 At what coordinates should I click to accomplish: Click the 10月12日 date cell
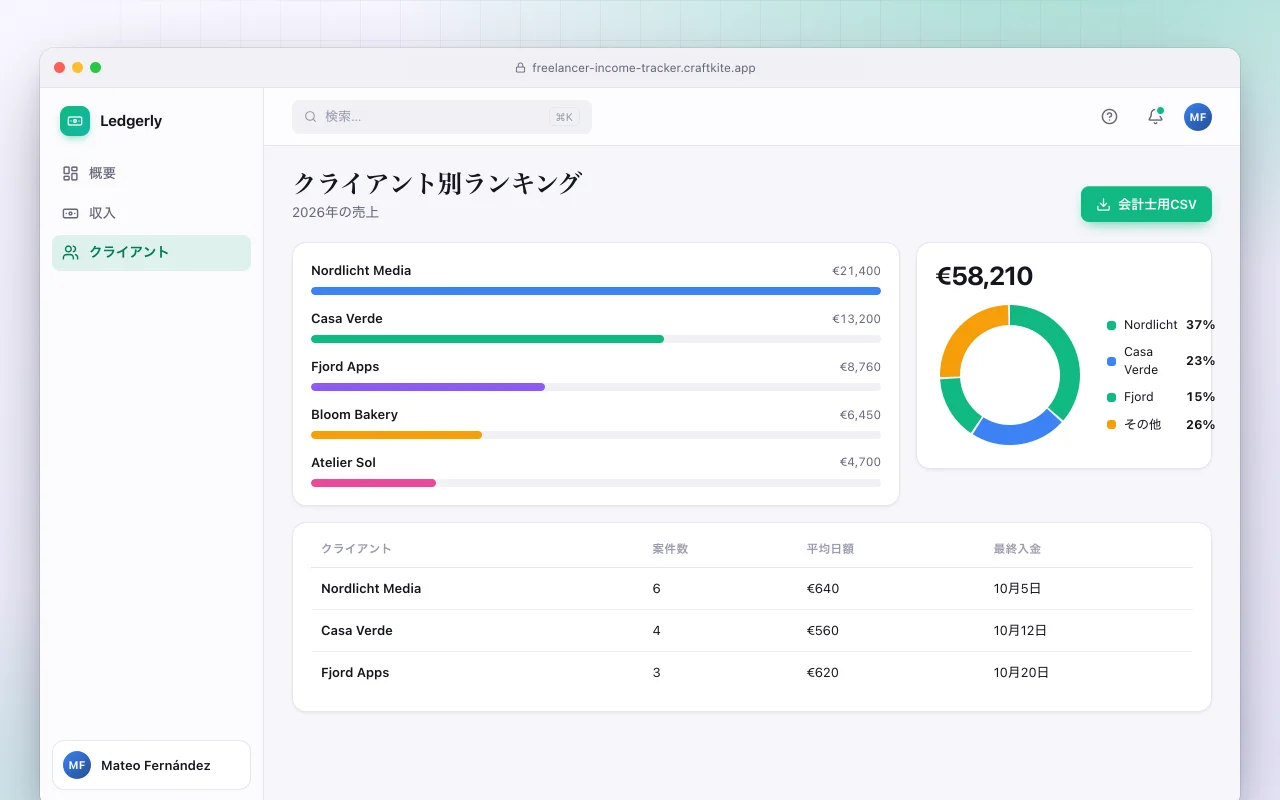(1020, 631)
